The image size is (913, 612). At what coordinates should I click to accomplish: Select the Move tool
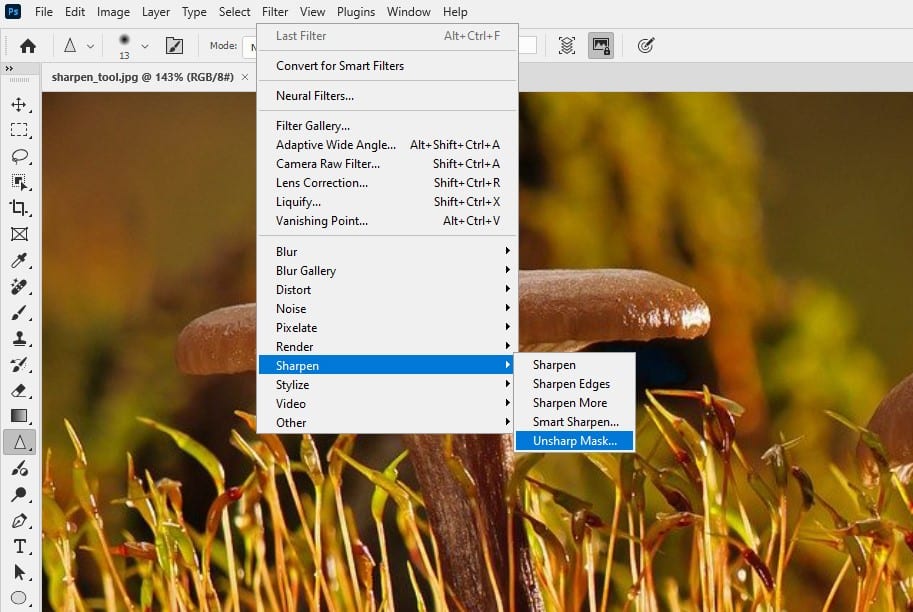19,104
